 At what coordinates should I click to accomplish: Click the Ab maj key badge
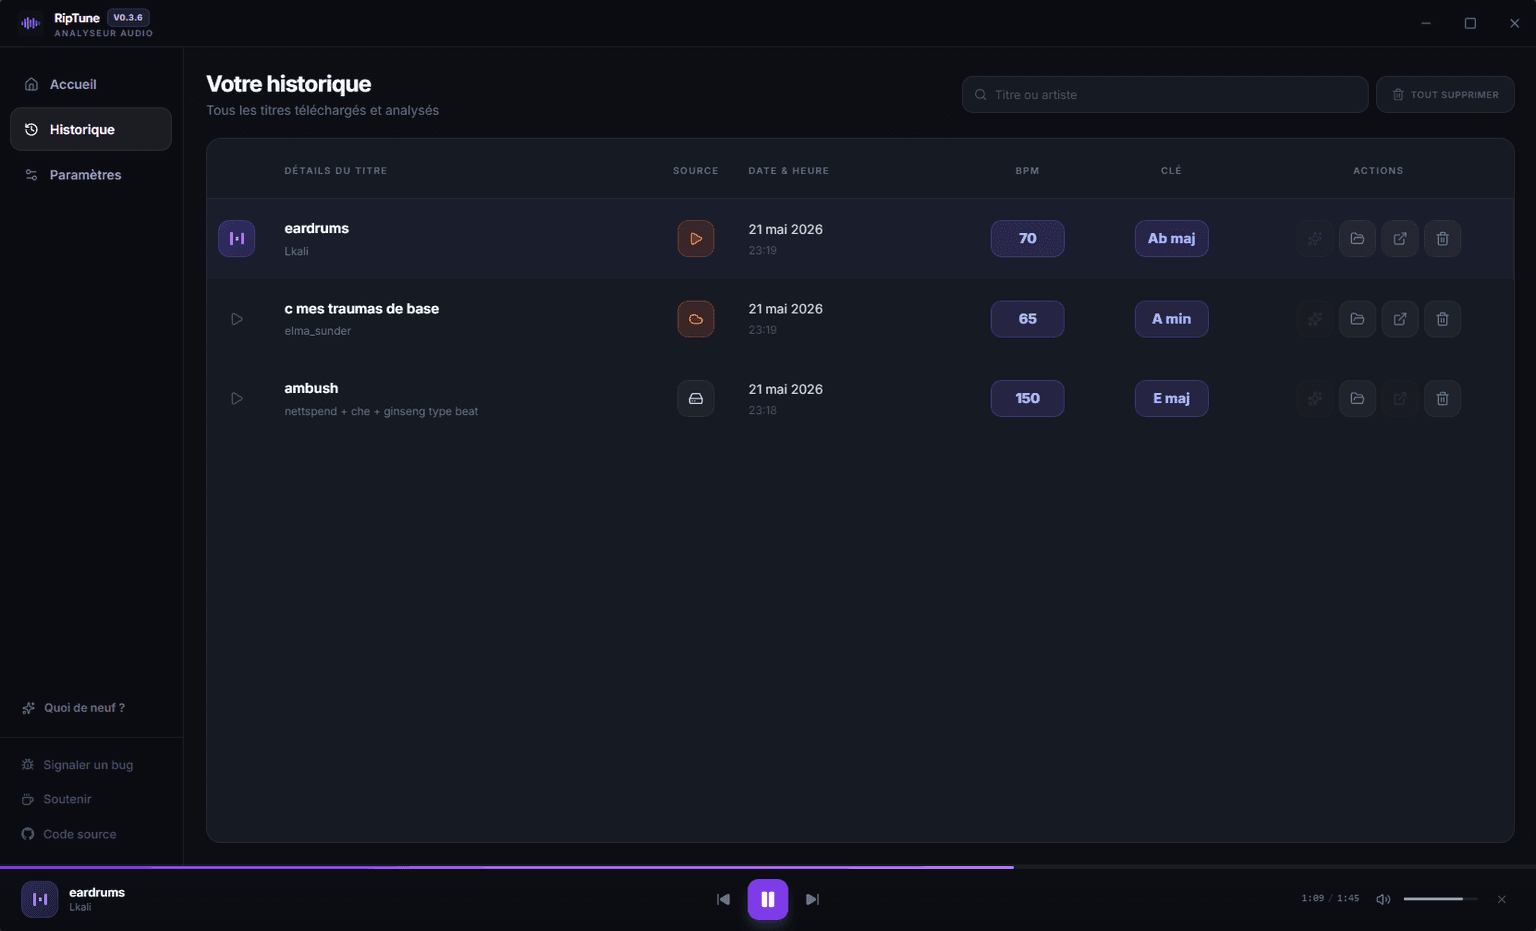point(1171,238)
